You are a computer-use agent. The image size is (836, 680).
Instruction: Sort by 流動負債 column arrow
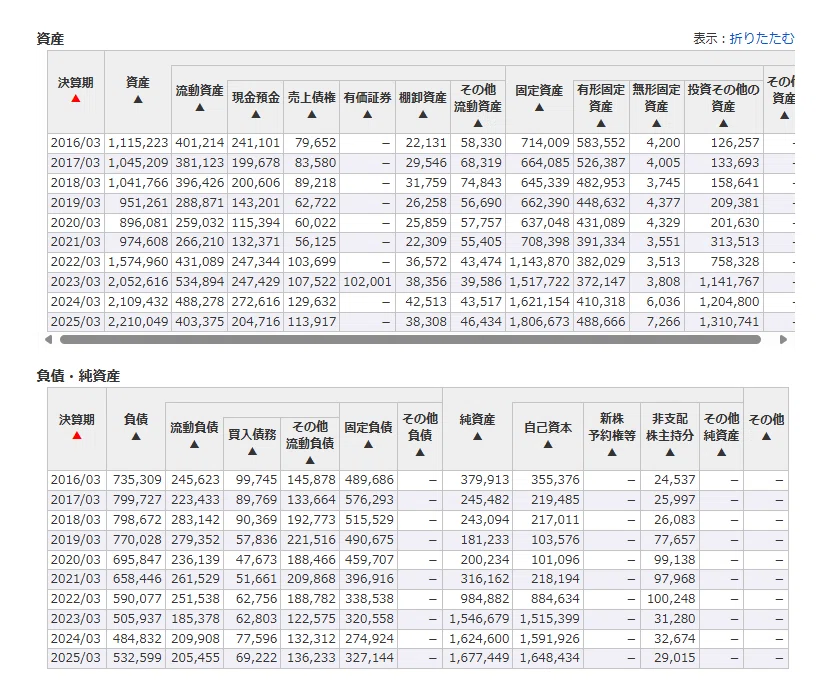point(195,444)
